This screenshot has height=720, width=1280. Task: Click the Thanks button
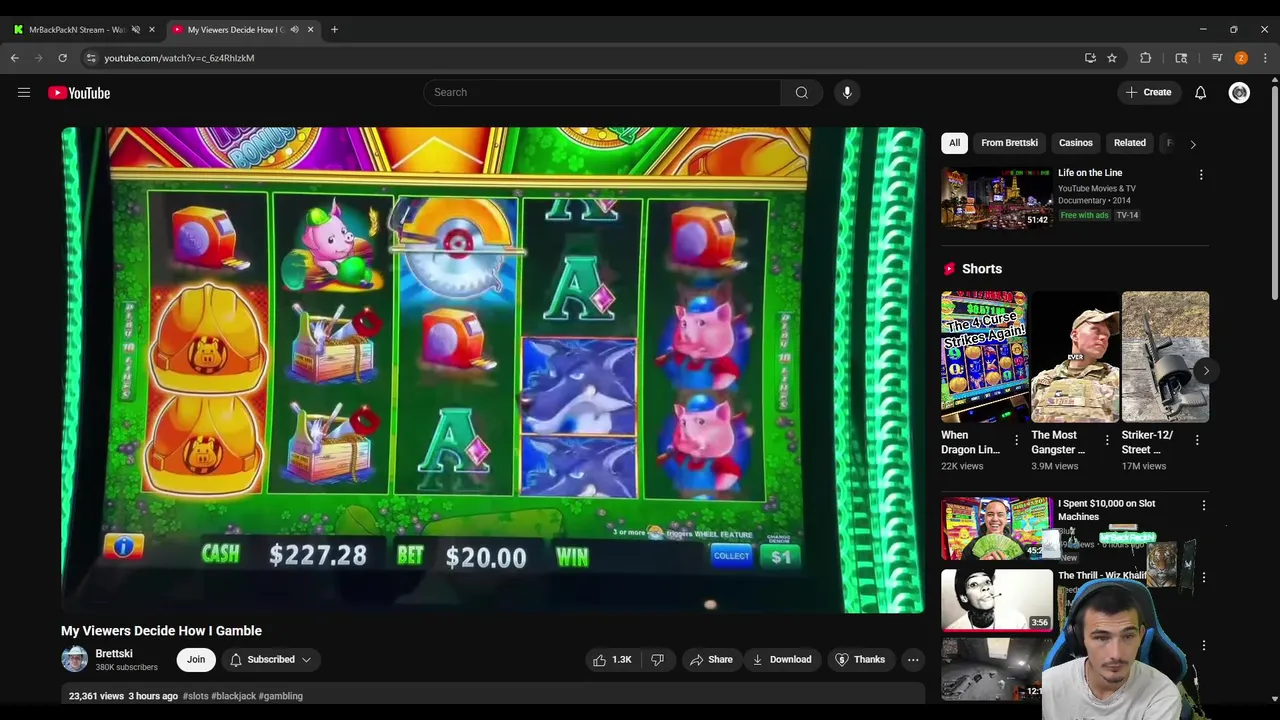pyautogui.click(x=860, y=660)
